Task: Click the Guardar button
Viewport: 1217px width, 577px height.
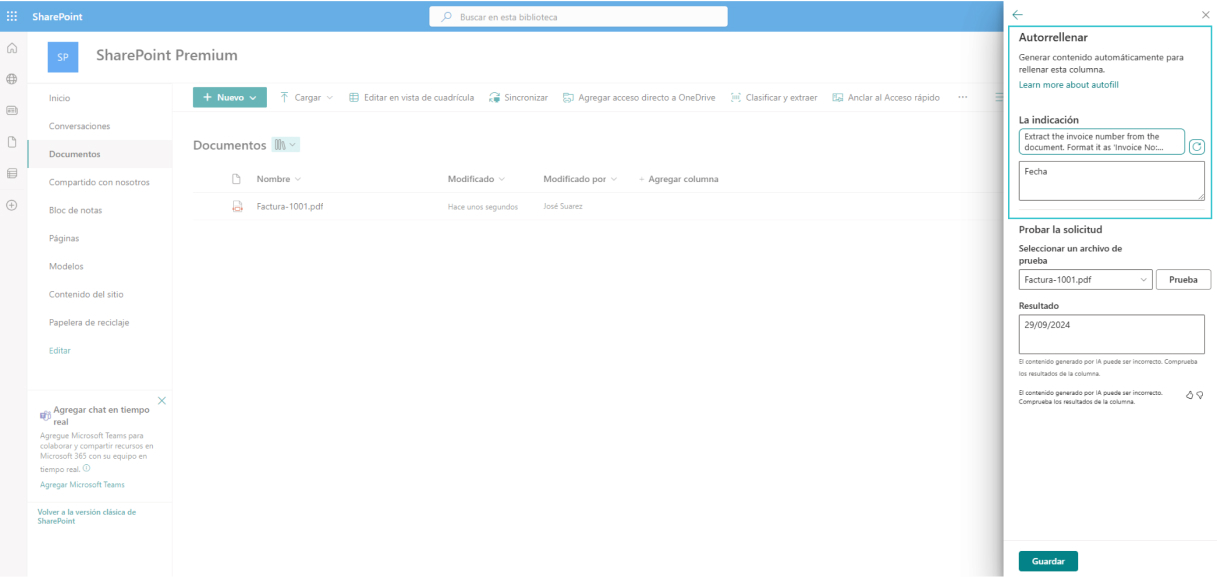Action: point(1048,562)
